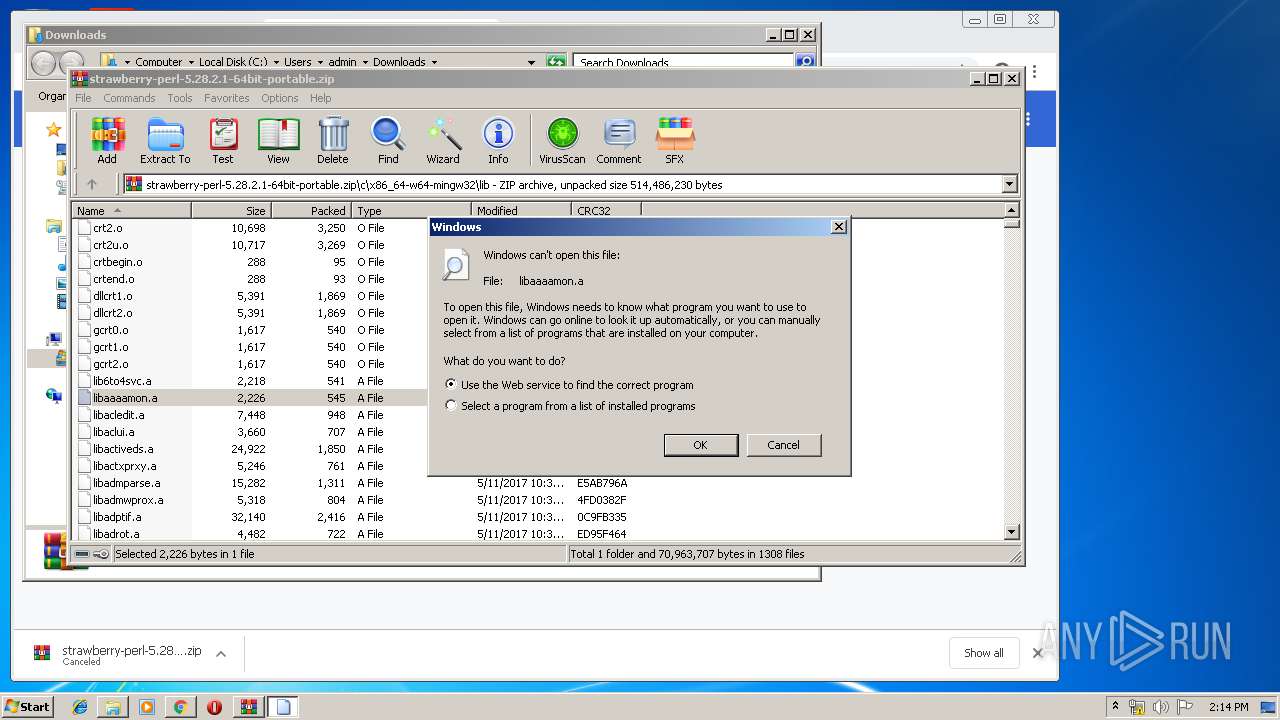Click the SFX toolbar icon
This screenshot has height=720, width=1280.
pyautogui.click(x=675, y=141)
